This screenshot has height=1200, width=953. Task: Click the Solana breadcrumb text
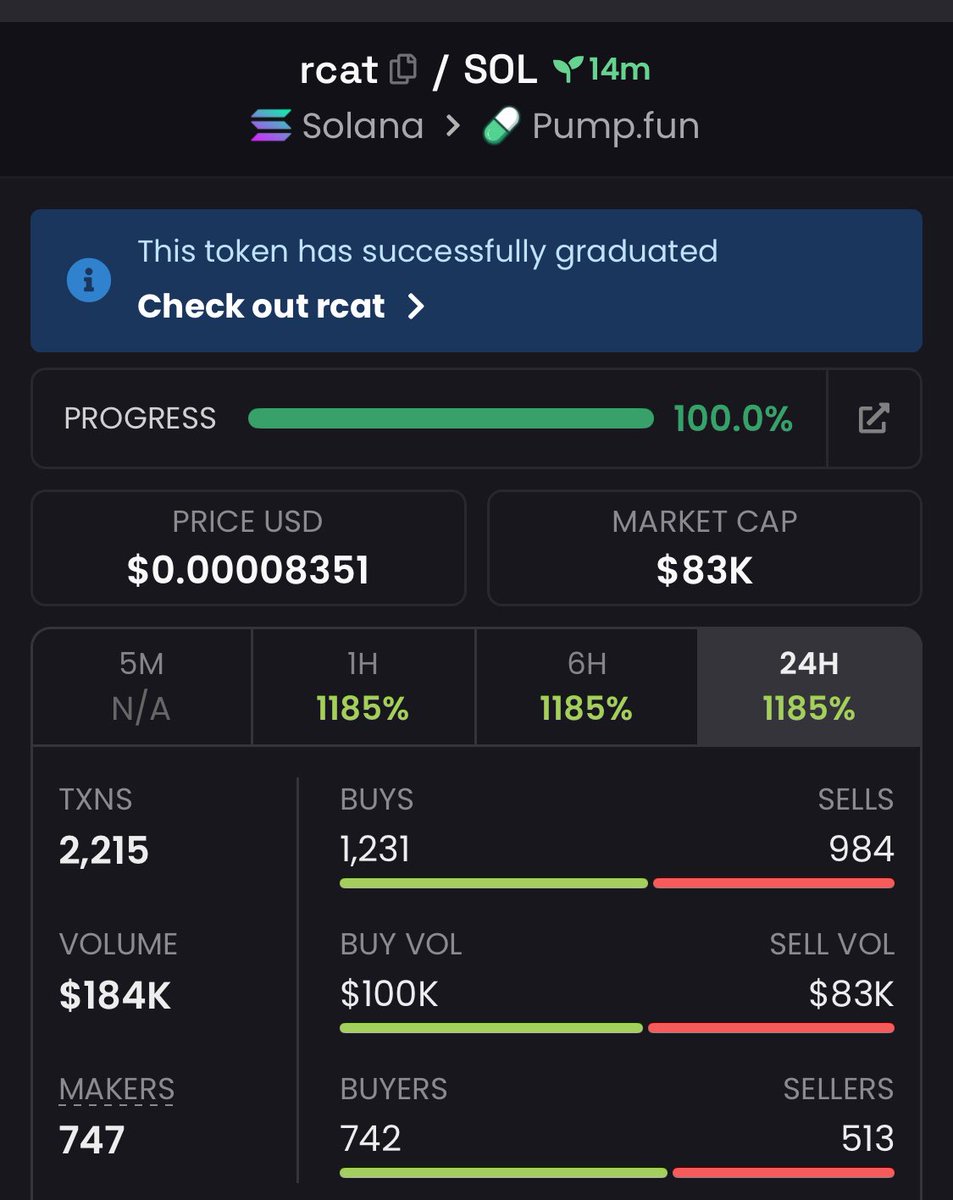(x=362, y=127)
